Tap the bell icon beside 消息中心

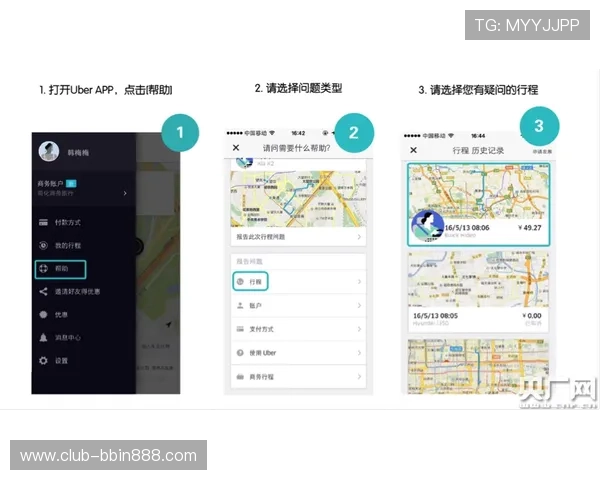pos(43,337)
